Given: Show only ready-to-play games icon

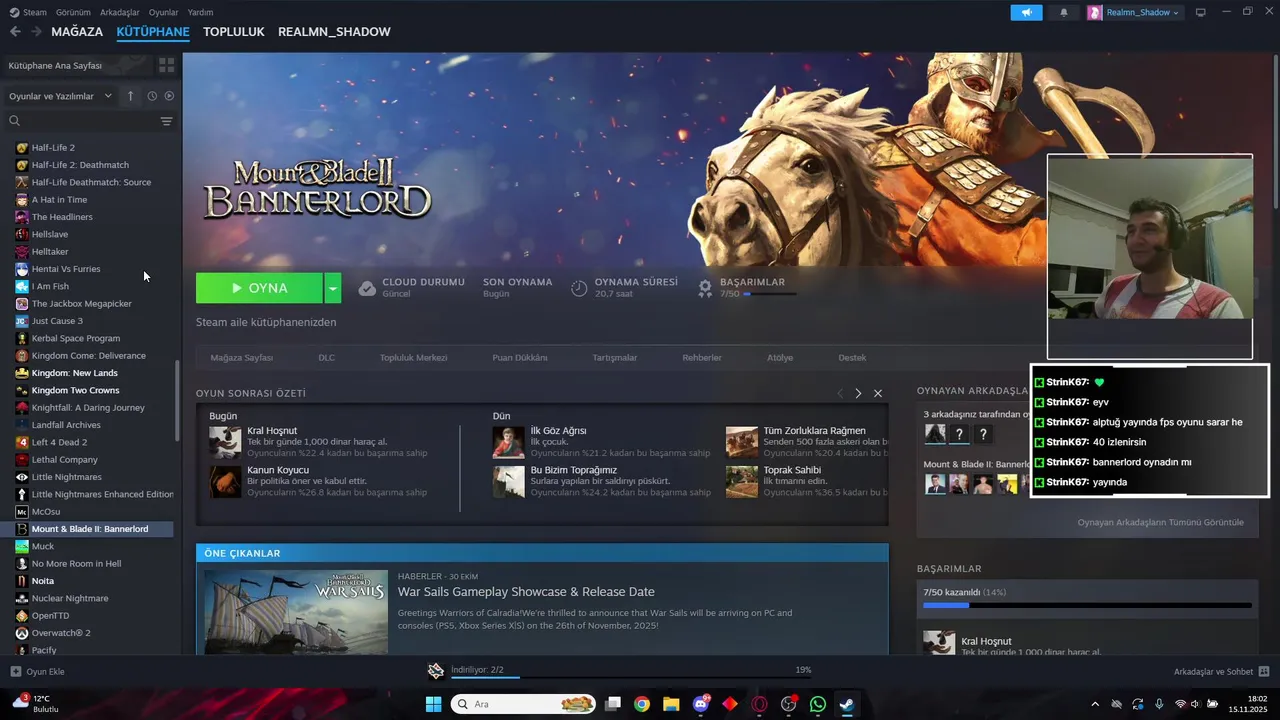Looking at the screenshot, I should click(169, 96).
